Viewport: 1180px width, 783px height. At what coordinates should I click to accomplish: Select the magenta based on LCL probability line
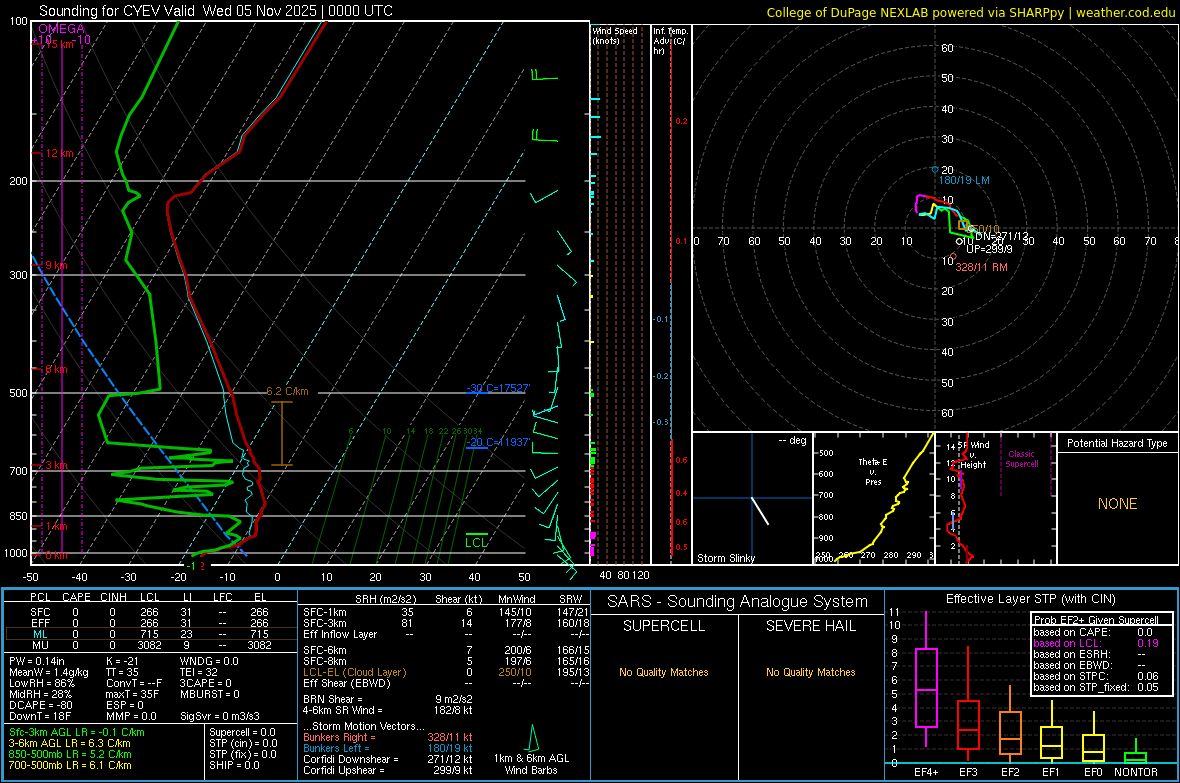[x=1096, y=643]
